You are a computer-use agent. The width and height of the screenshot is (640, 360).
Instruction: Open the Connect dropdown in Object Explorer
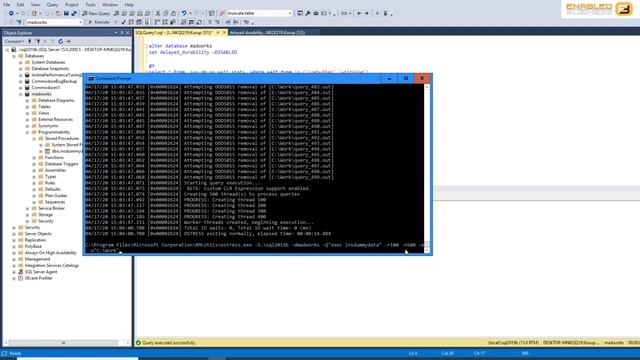pos(14,41)
